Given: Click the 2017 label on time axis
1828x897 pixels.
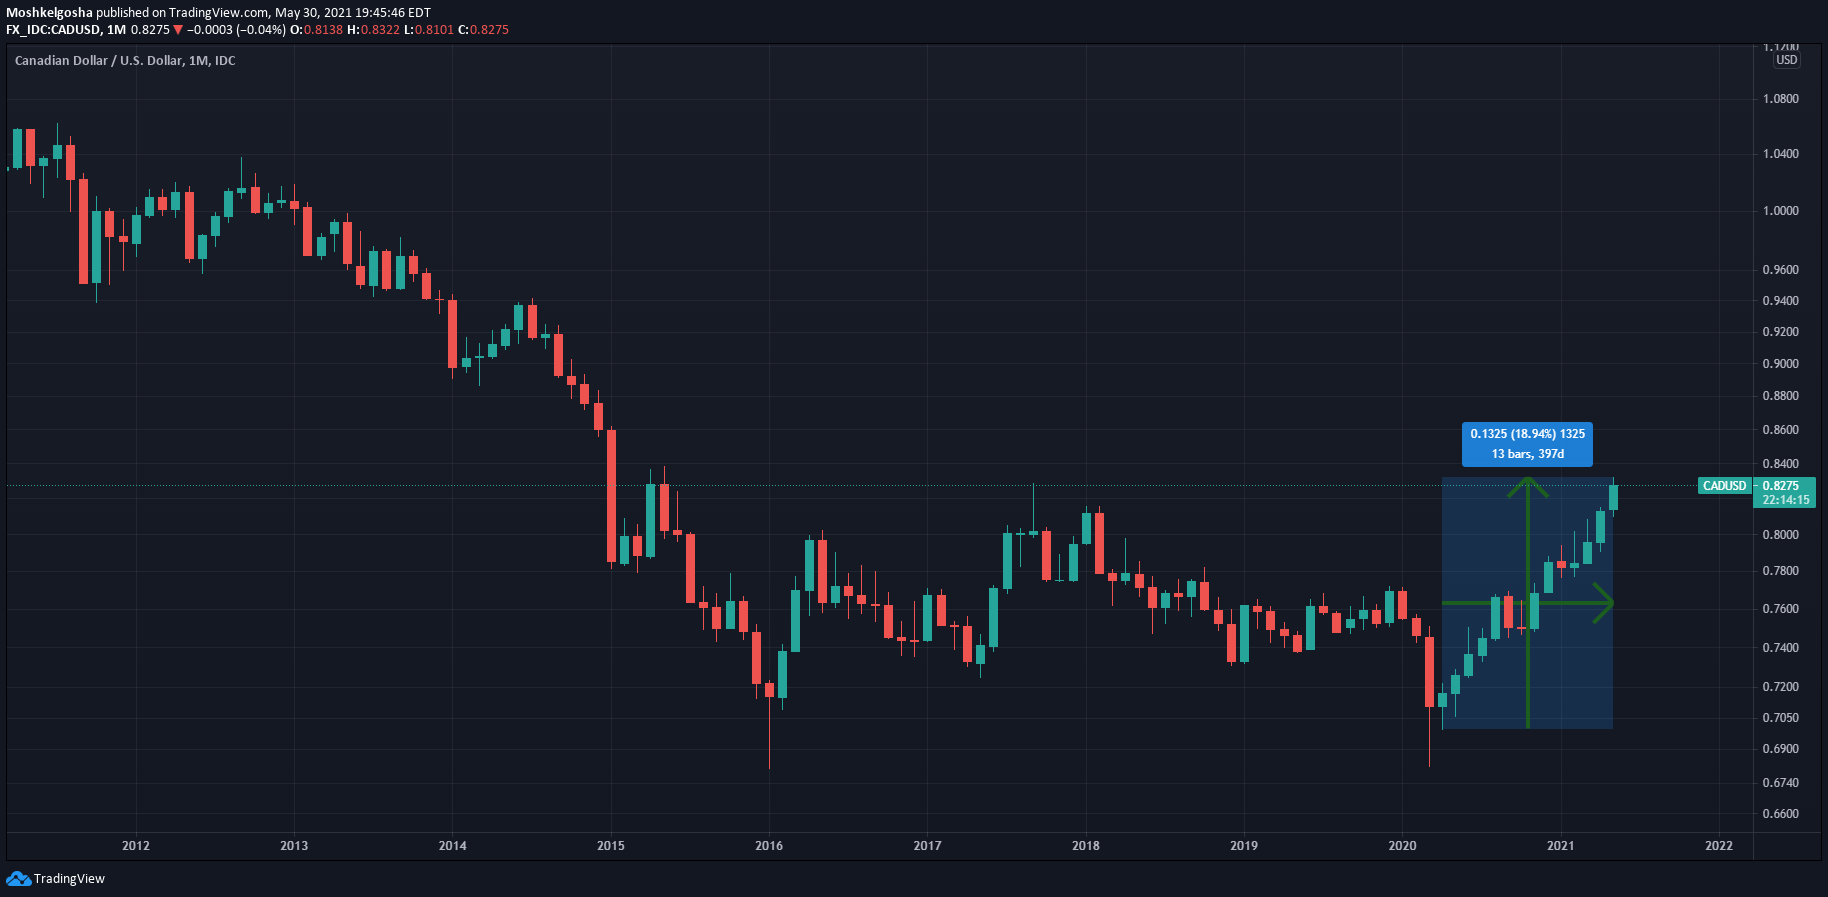Looking at the screenshot, I should [x=927, y=846].
